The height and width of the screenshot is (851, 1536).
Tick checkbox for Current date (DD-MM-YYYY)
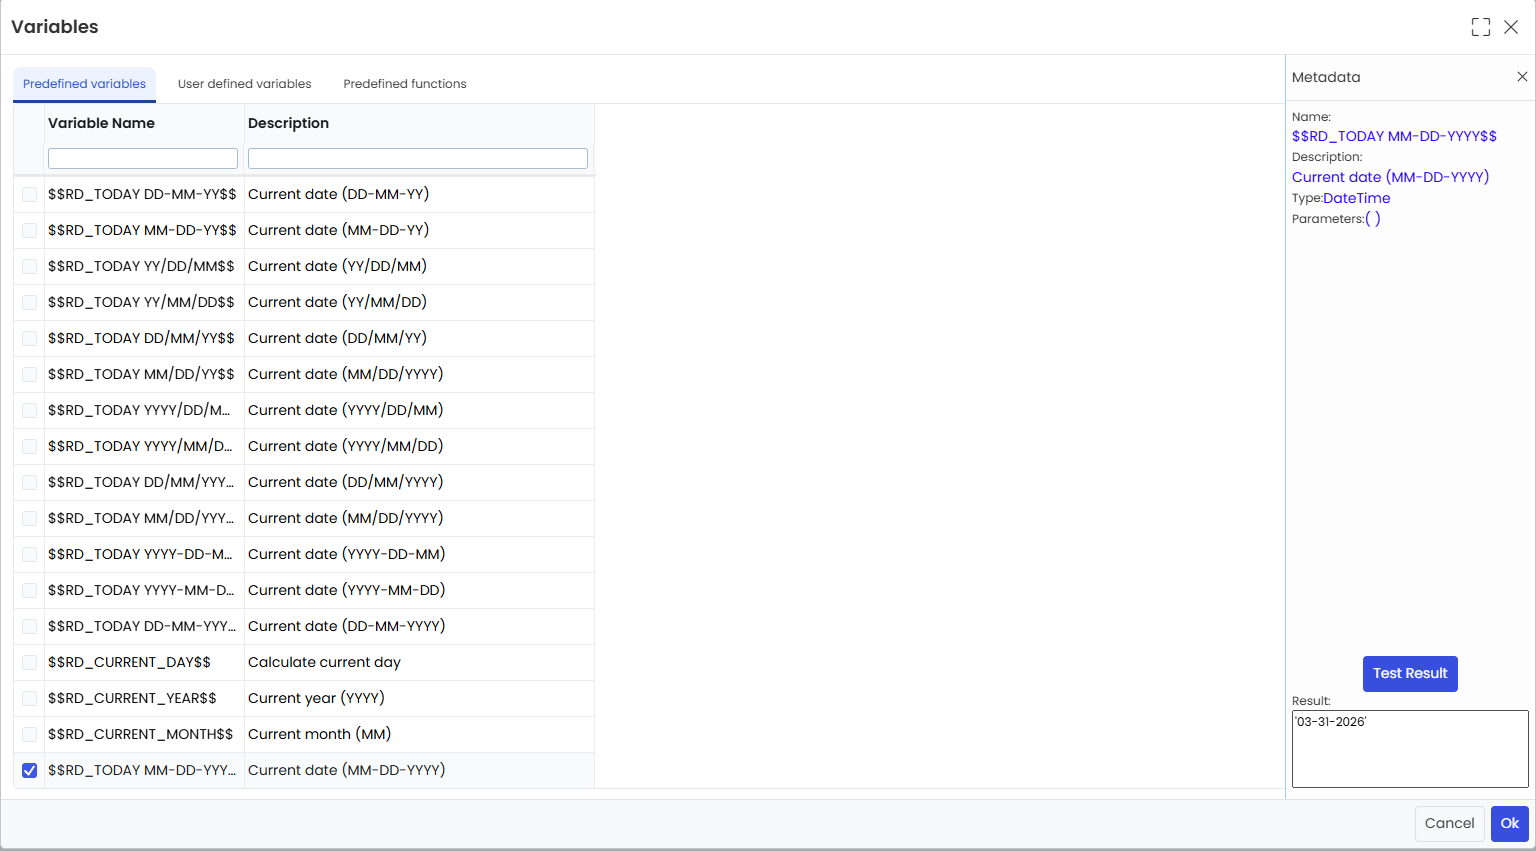[30, 626]
